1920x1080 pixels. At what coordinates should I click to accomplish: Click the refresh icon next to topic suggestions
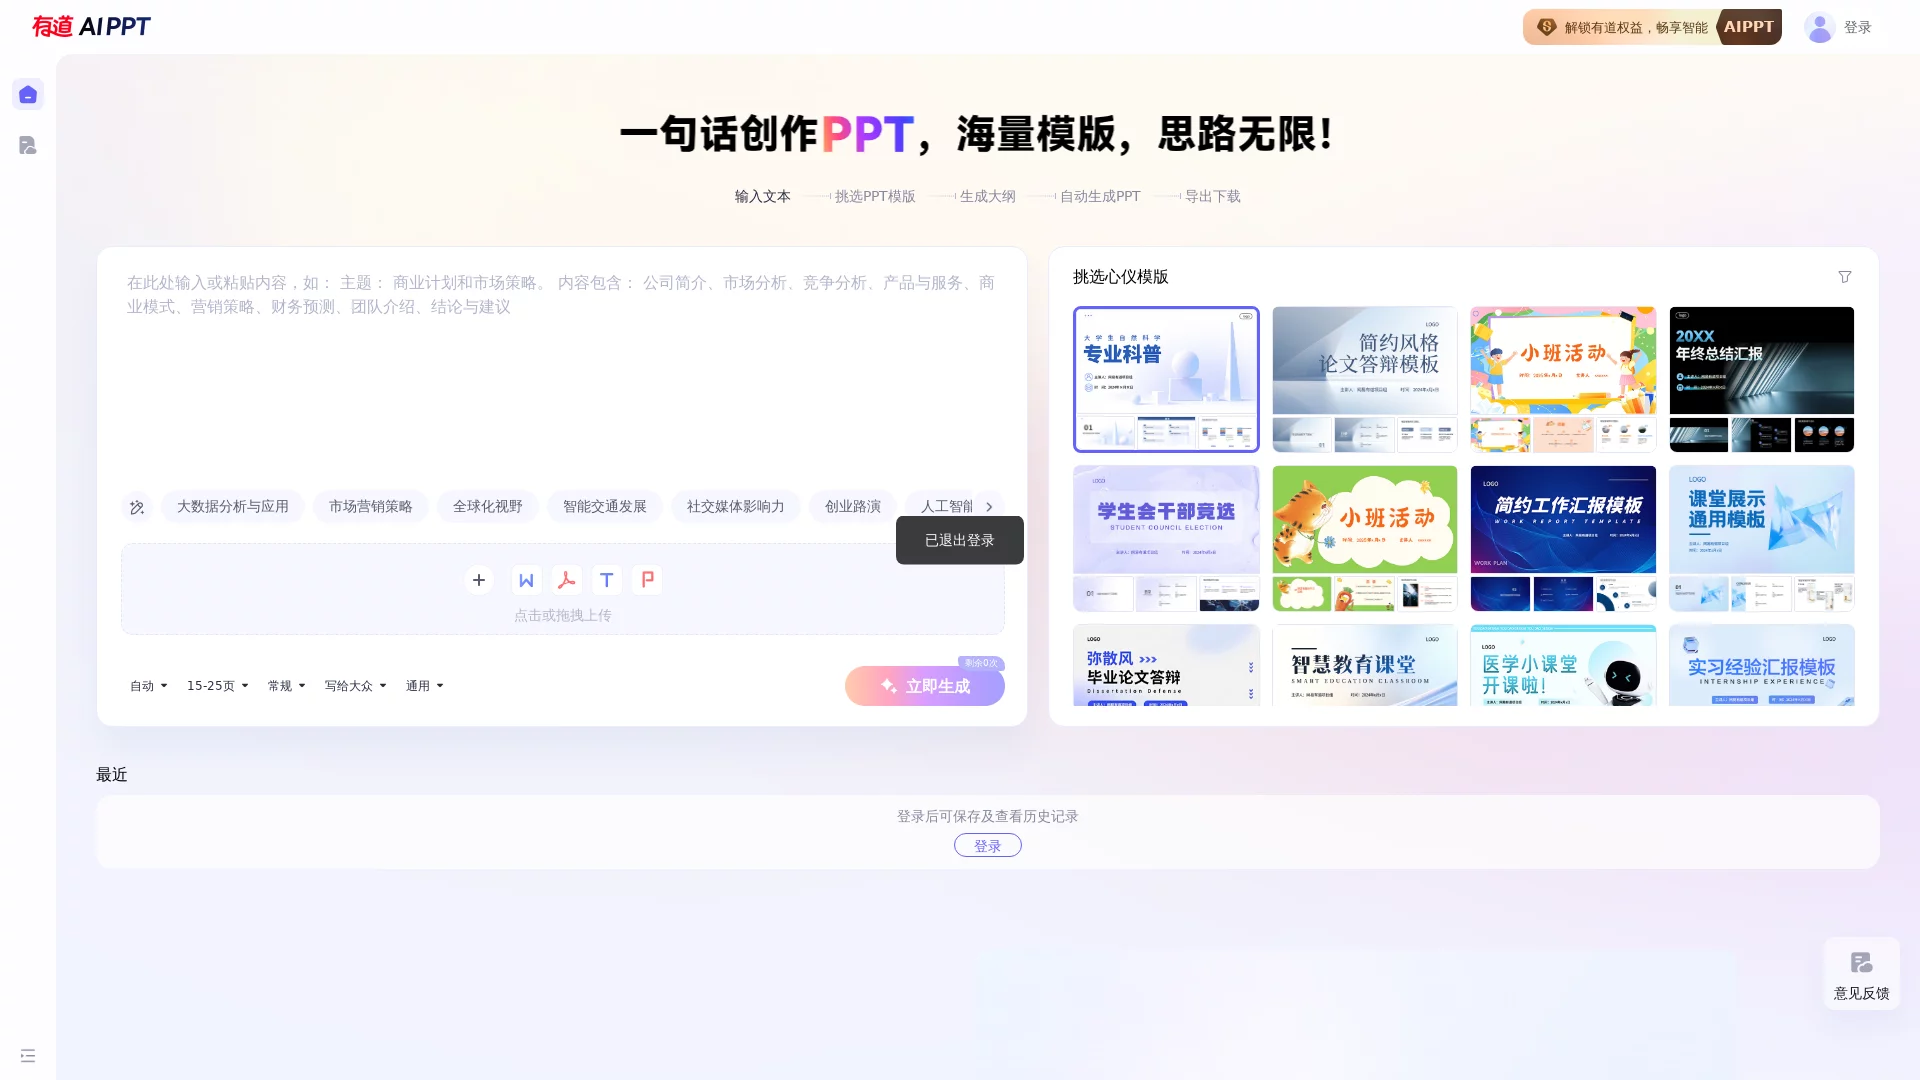click(137, 507)
